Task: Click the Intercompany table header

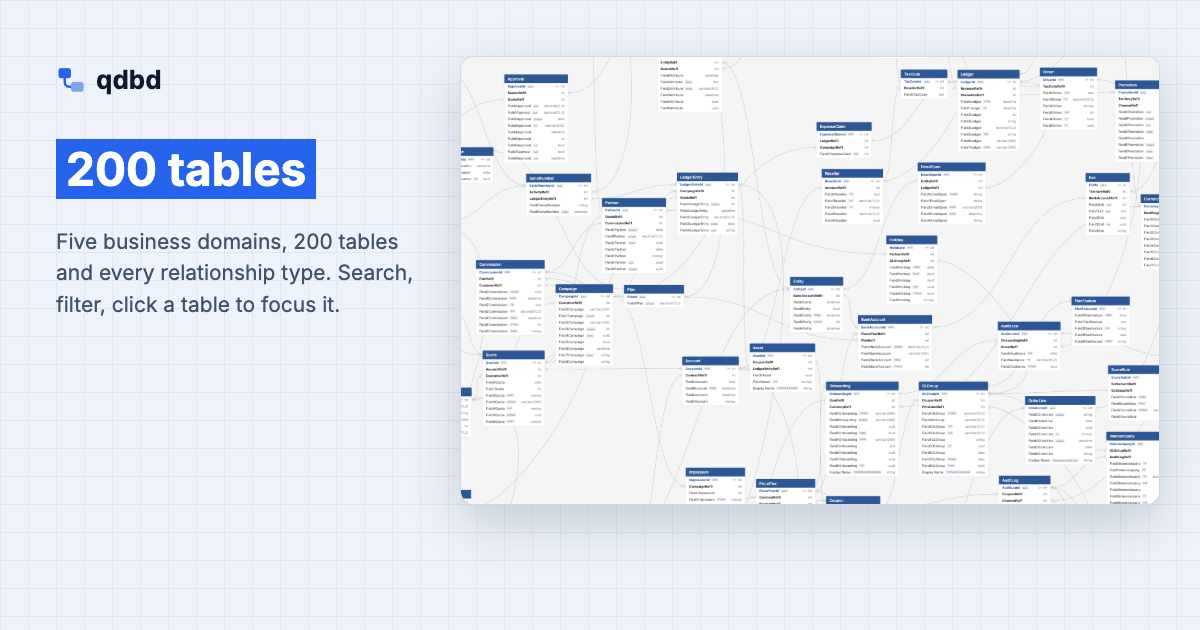Action: click(1134, 436)
